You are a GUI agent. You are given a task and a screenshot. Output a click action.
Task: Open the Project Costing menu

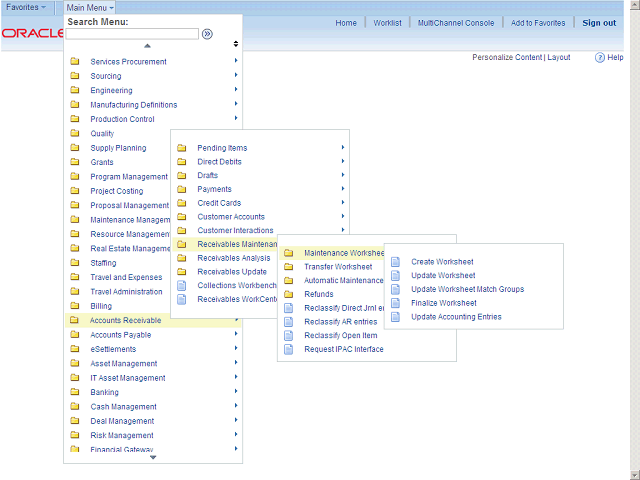coord(117,191)
